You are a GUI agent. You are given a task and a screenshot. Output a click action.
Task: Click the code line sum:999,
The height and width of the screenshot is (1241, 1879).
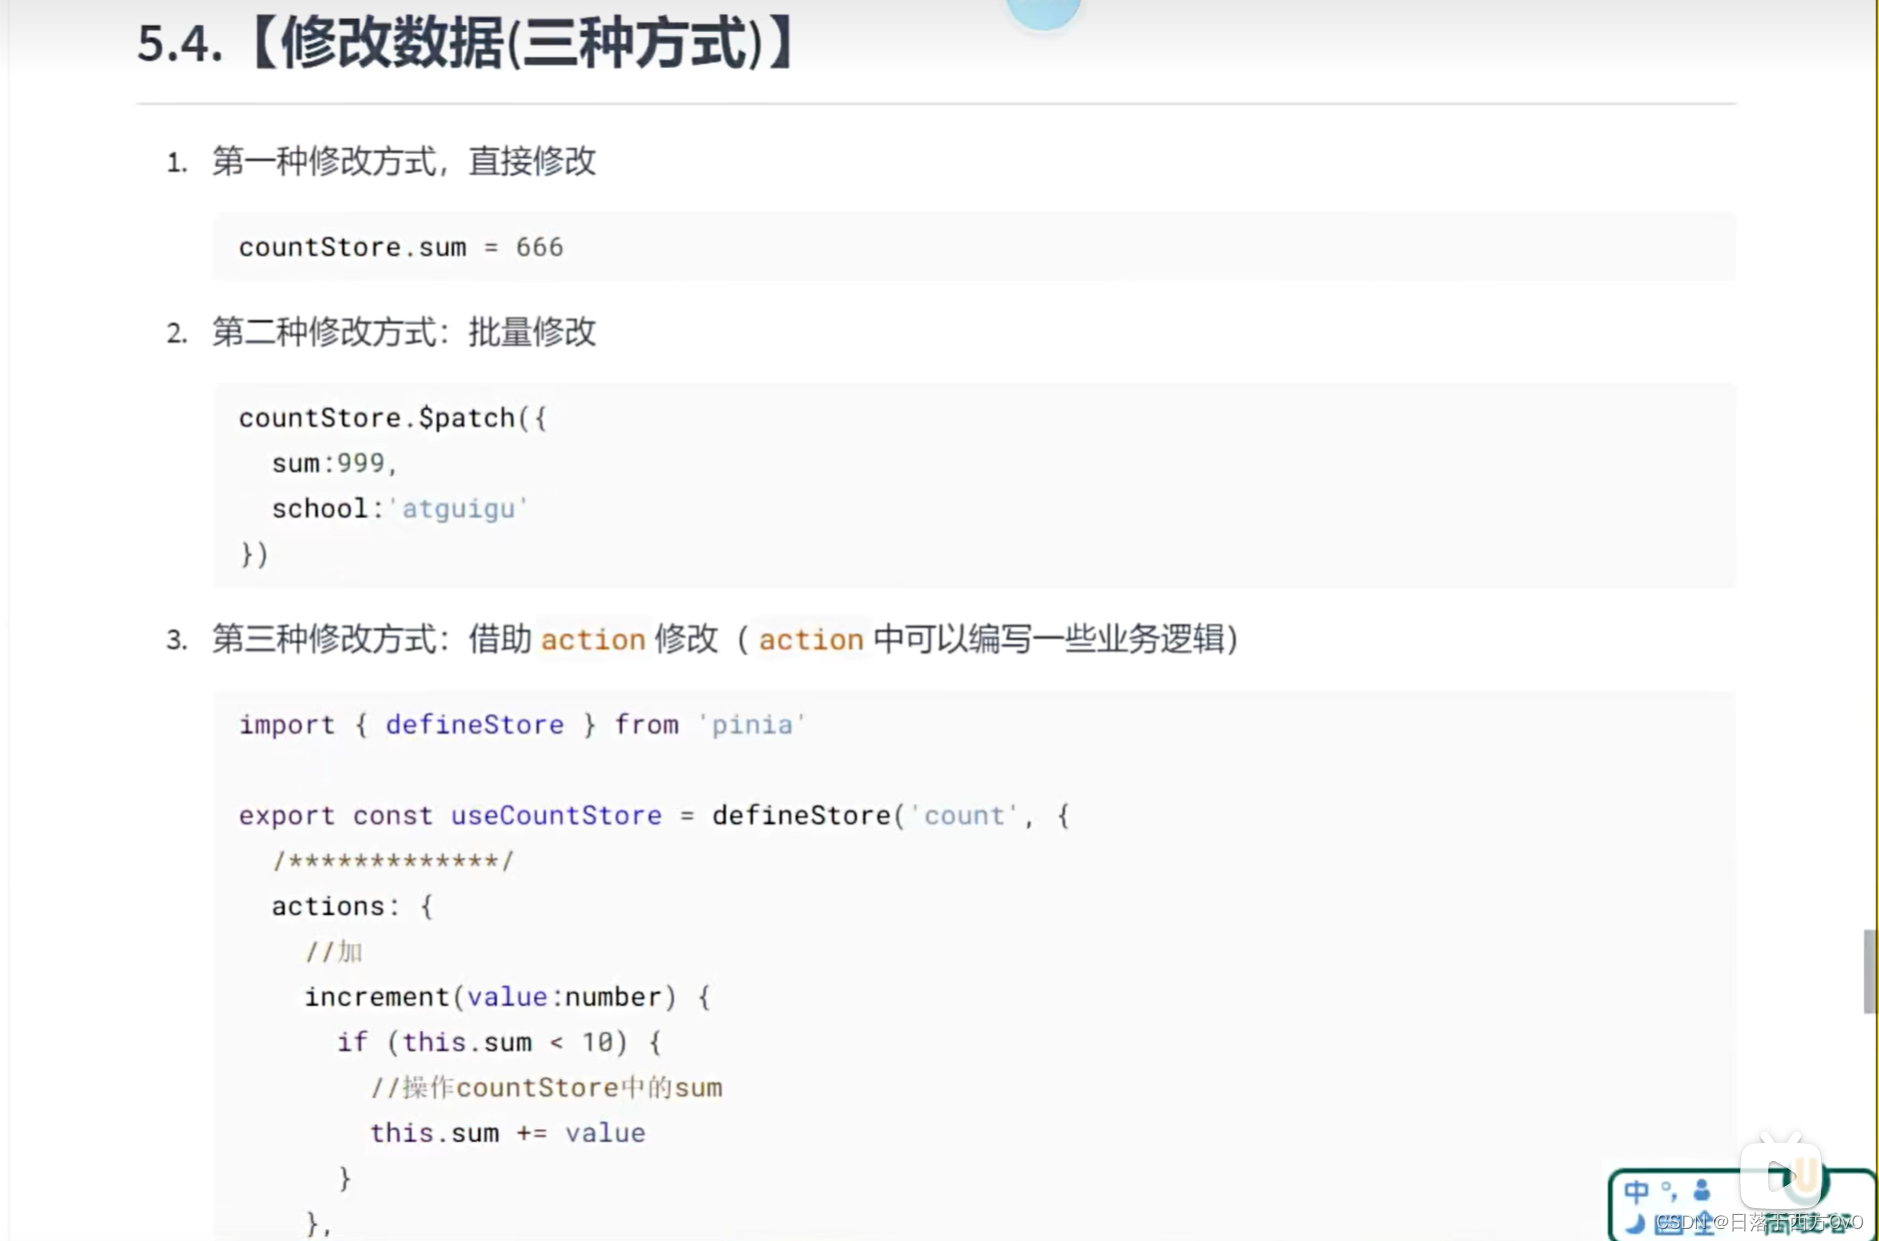[x=335, y=463]
